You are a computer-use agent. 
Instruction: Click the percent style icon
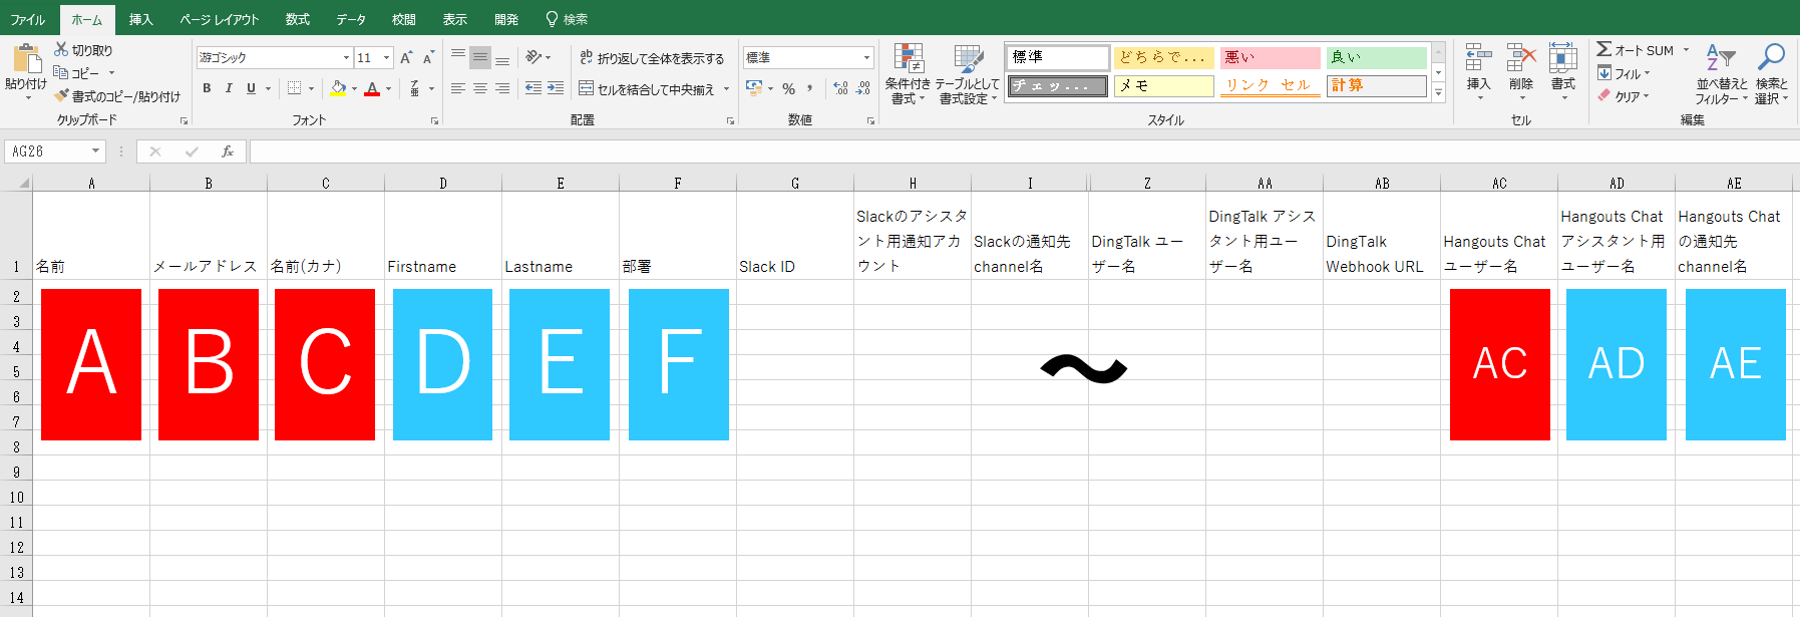tap(788, 89)
